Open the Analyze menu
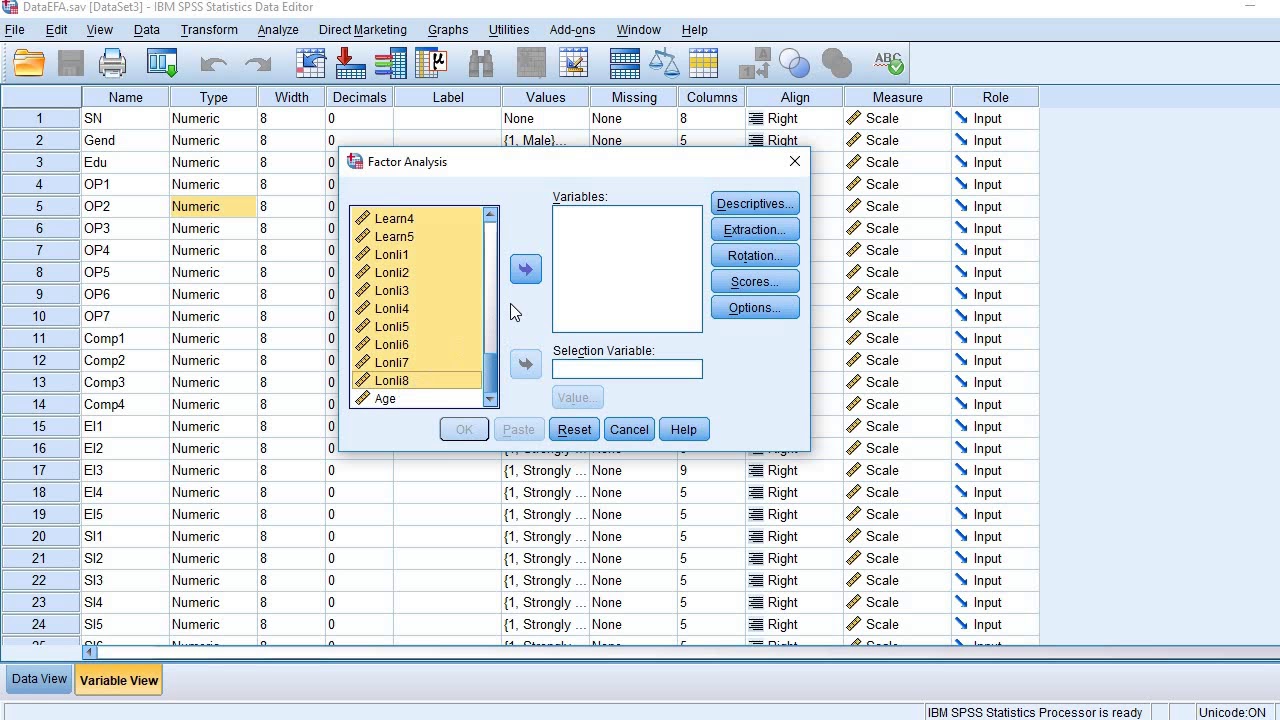Screen dimensions: 1280x720 click(x=278, y=29)
